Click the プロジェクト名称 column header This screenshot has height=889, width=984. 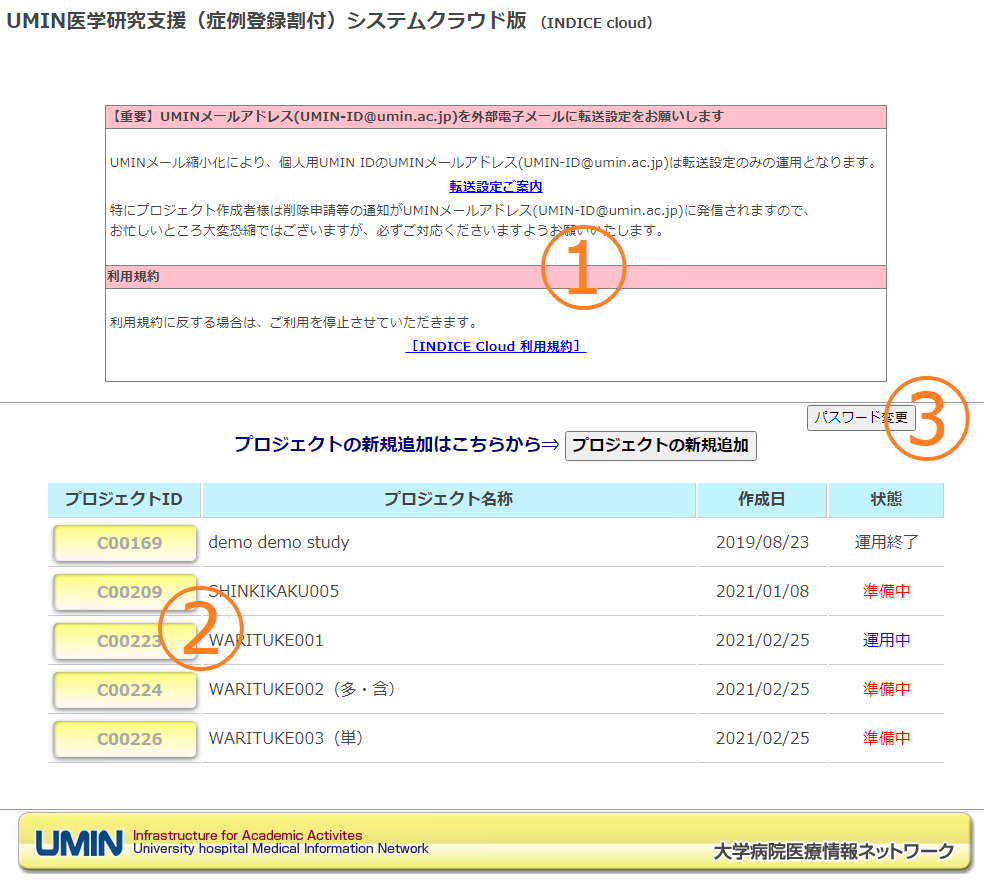click(449, 499)
